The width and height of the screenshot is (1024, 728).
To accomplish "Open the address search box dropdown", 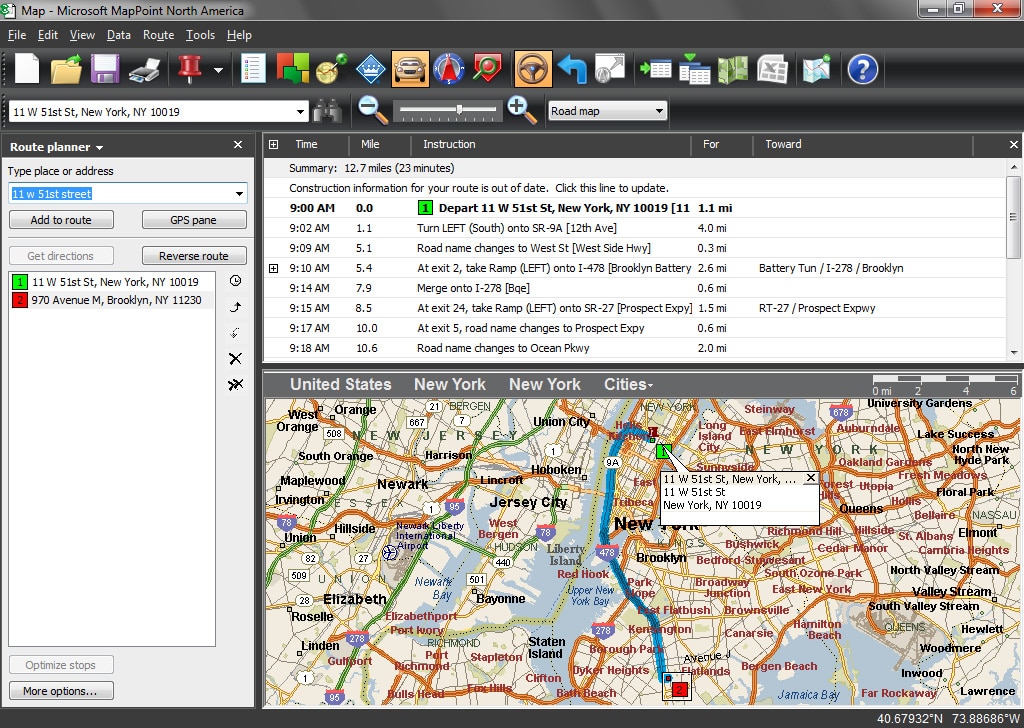I will click(x=300, y=112).
